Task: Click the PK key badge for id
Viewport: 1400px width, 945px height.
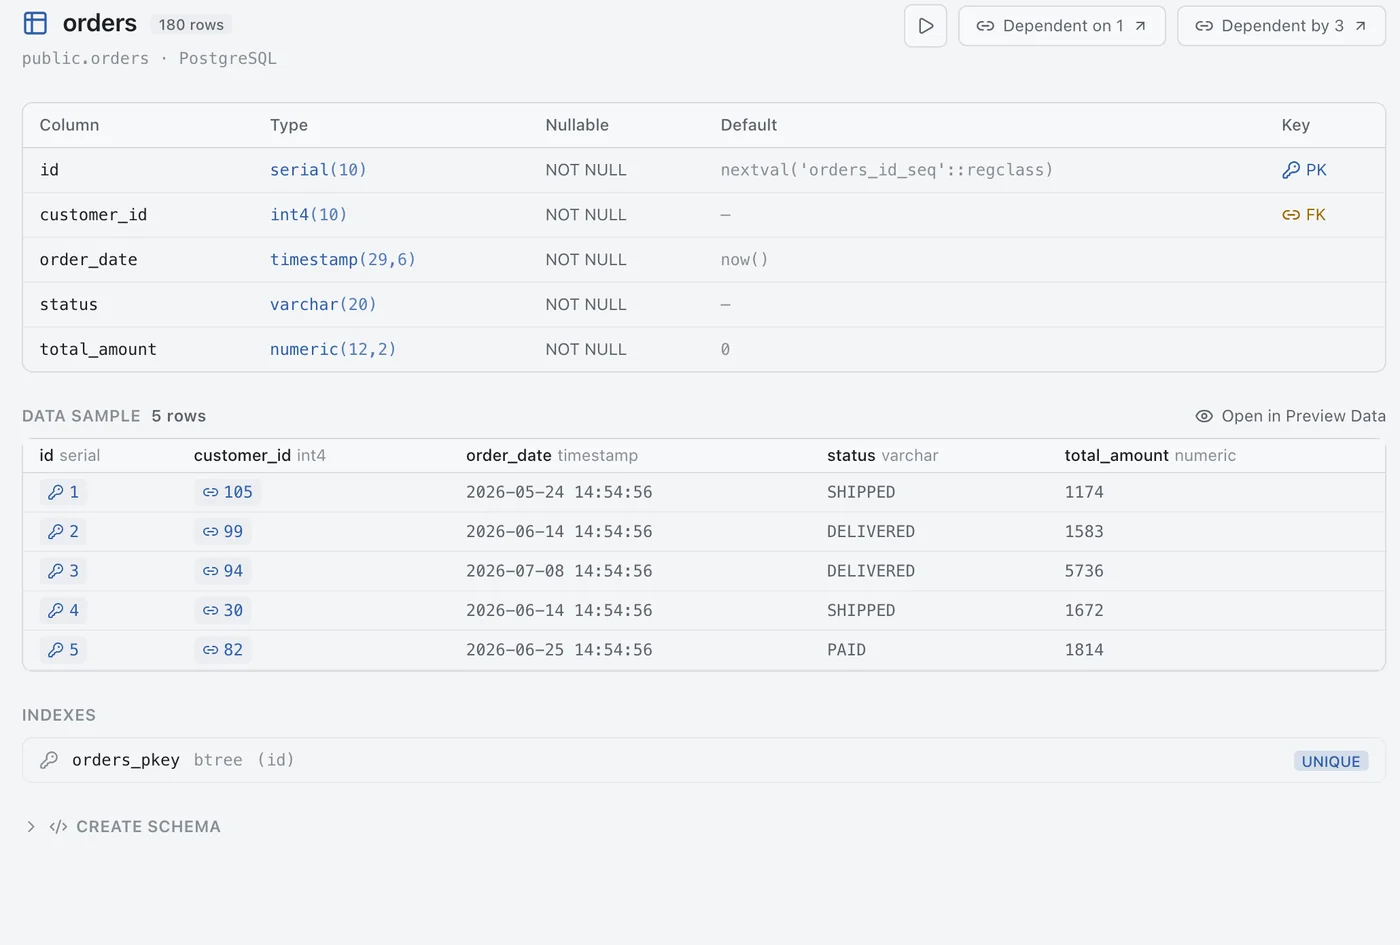Action: point(1304,170)
